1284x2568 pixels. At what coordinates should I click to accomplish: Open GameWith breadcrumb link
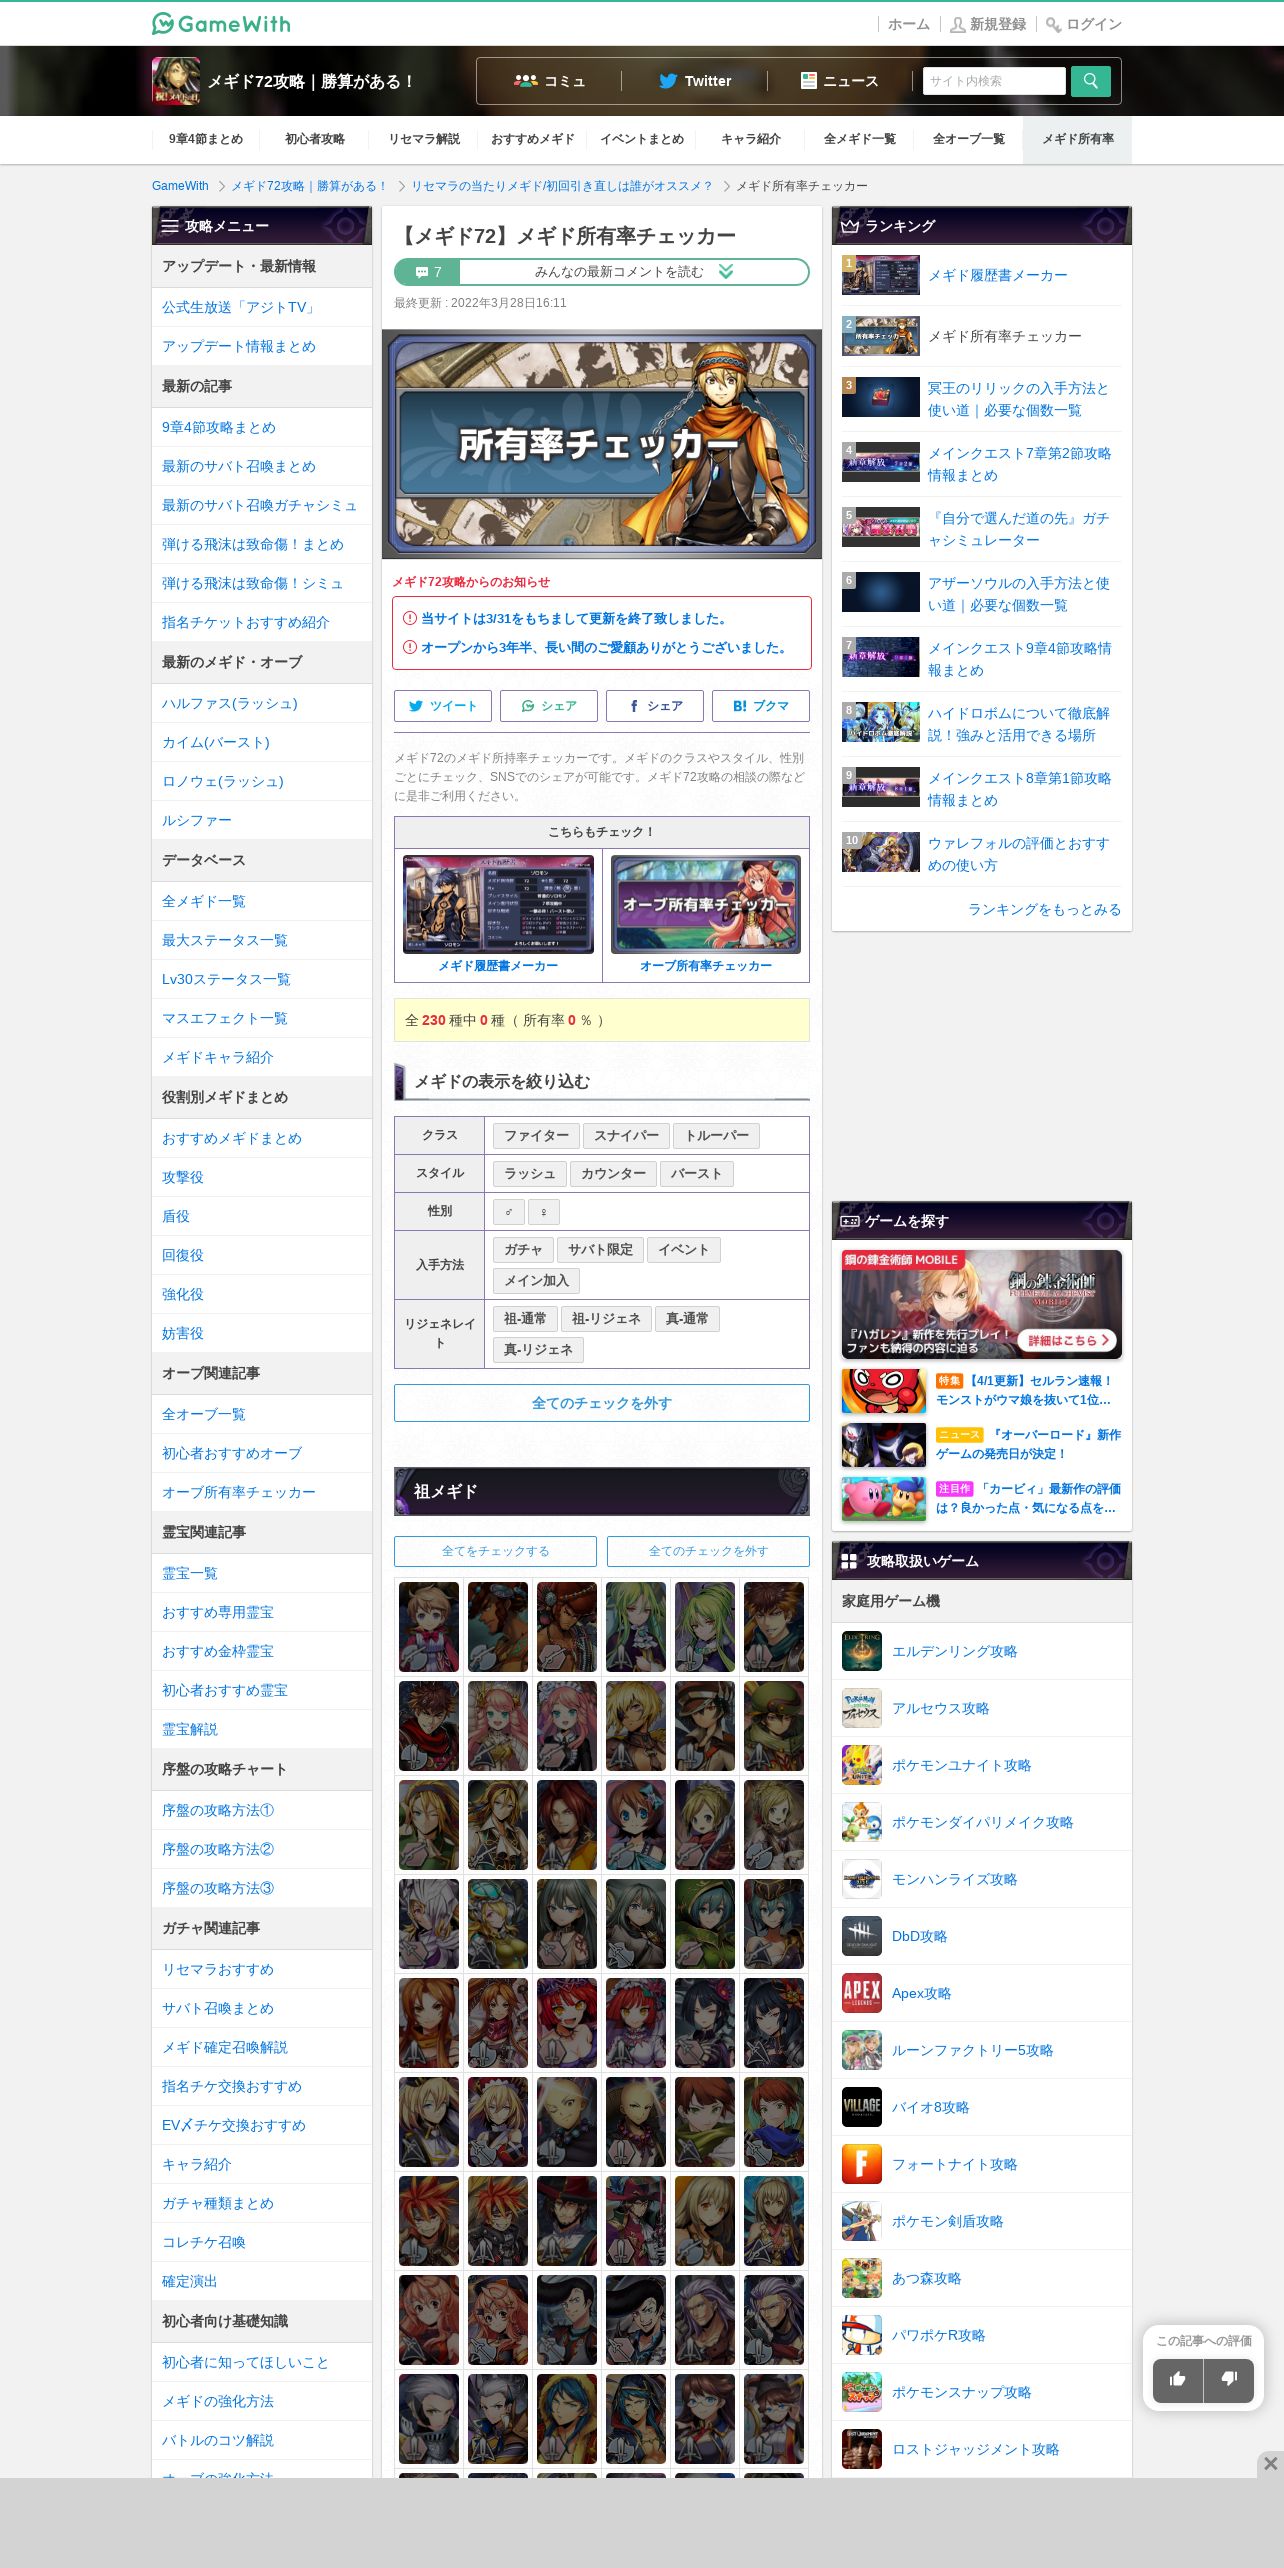click(180, 186)
